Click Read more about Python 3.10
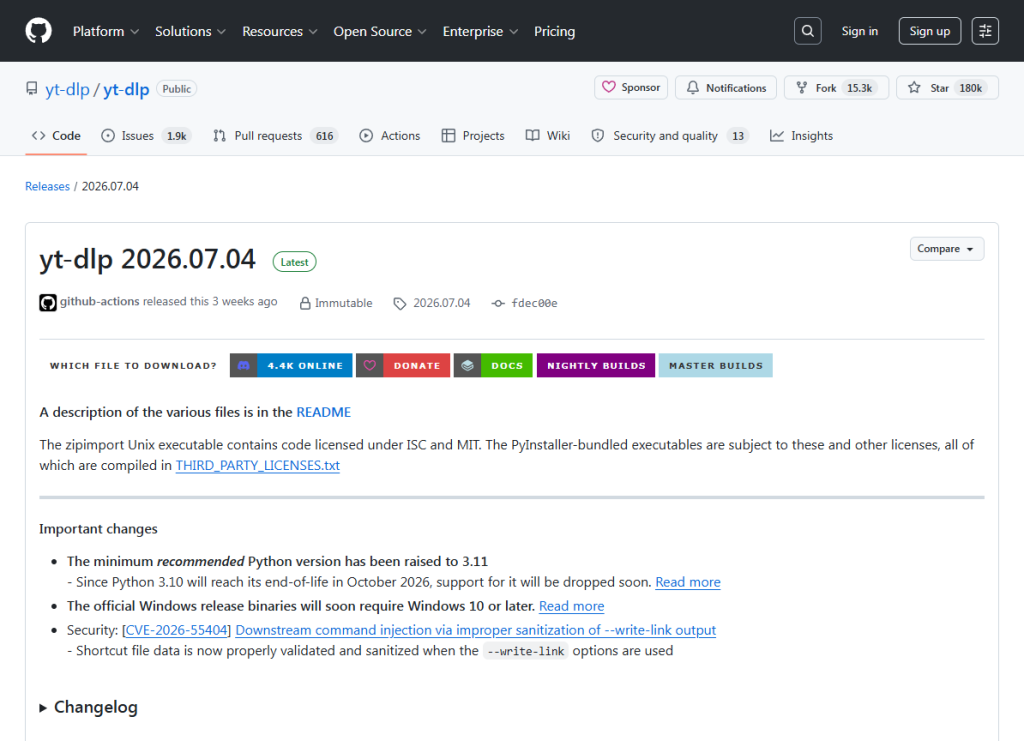This screenshot has height=741, width=1024. pyautogui.click(x=688, y=582)
